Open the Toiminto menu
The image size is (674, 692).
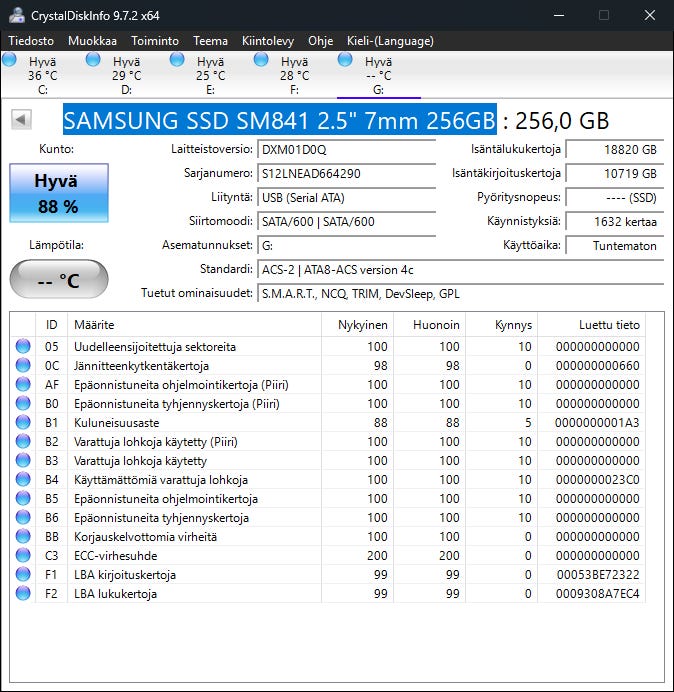tap(155, 41)
